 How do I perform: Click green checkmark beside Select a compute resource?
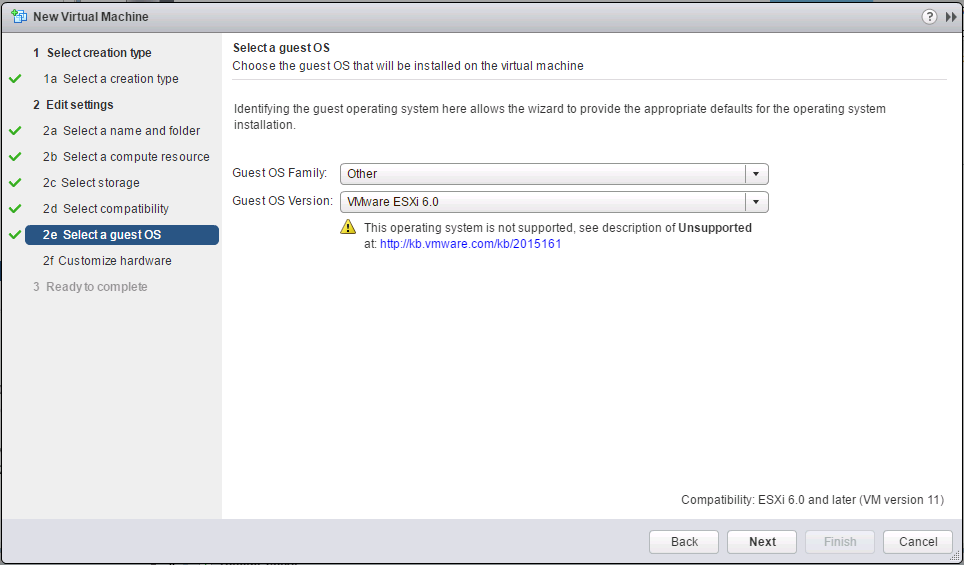[x=15, y=157]
